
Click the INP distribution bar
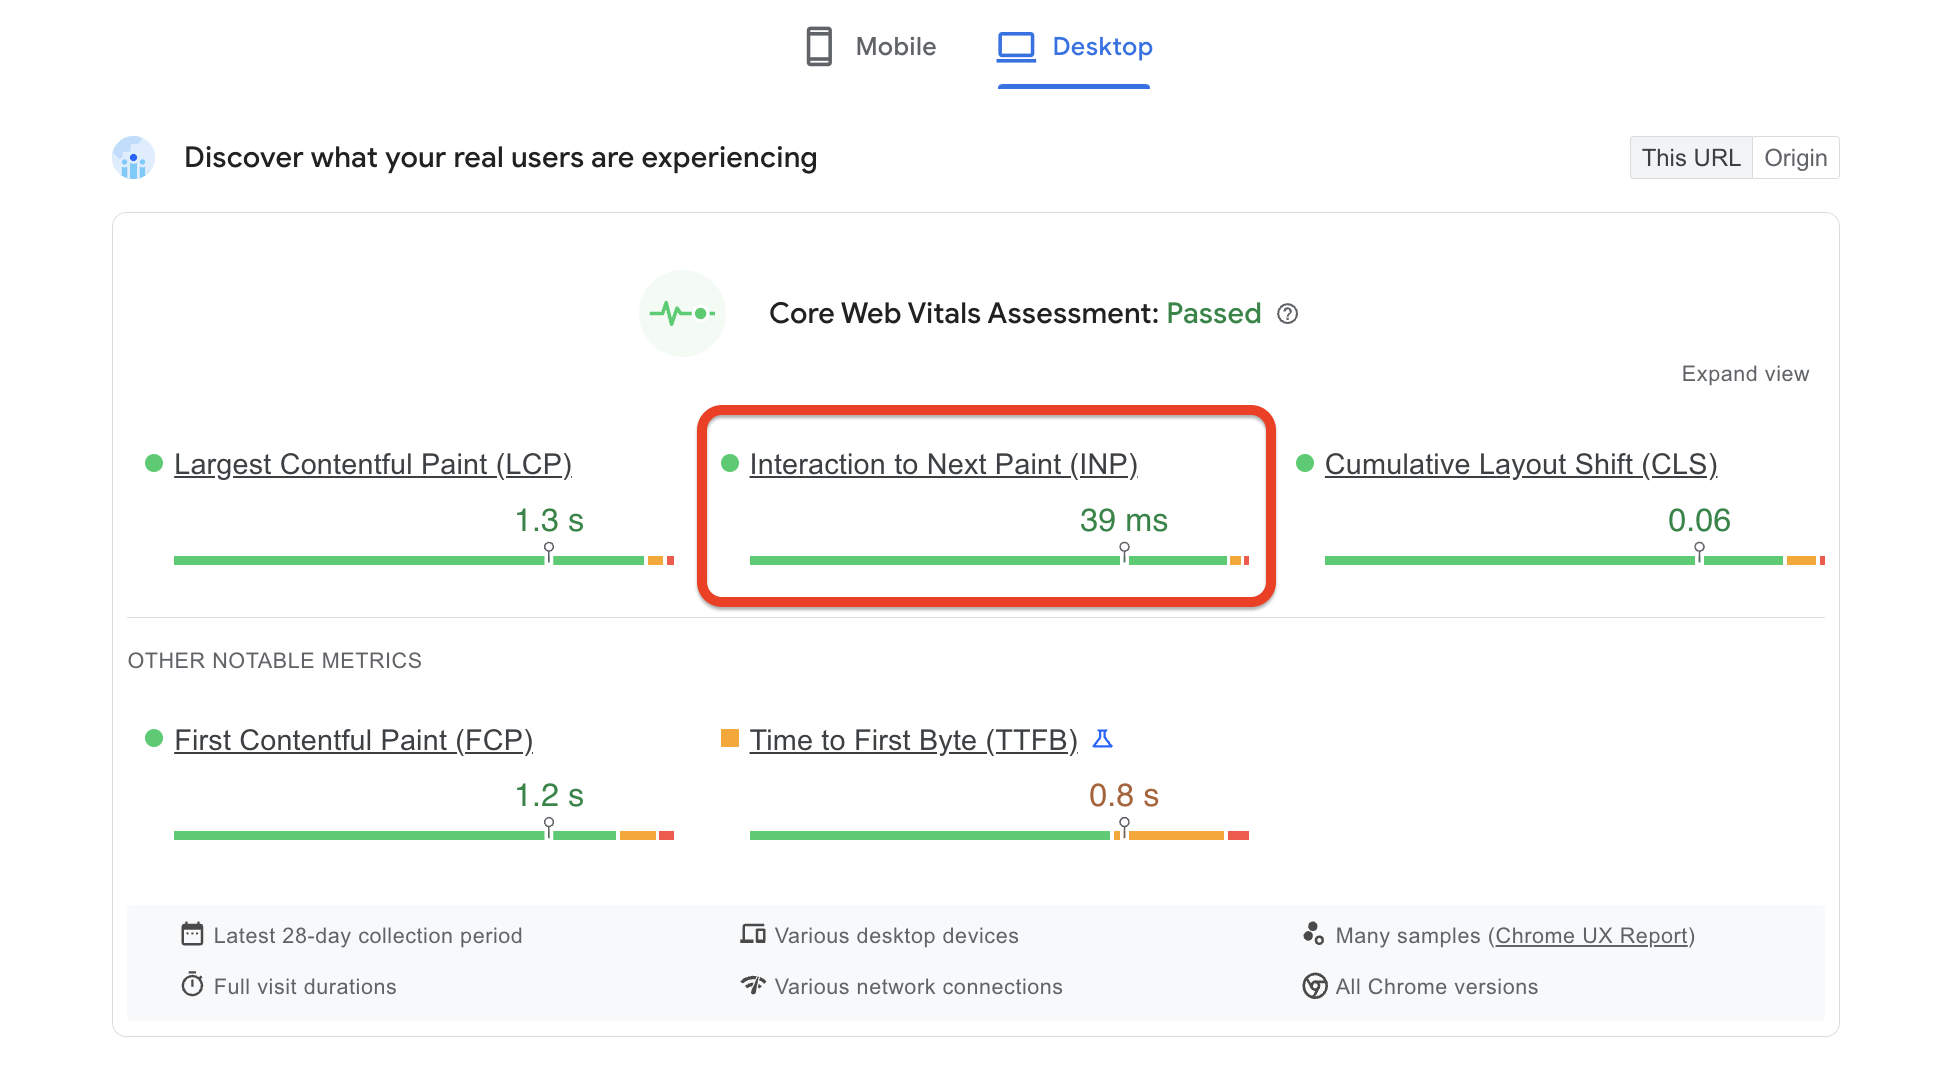(x=999, y=560)
